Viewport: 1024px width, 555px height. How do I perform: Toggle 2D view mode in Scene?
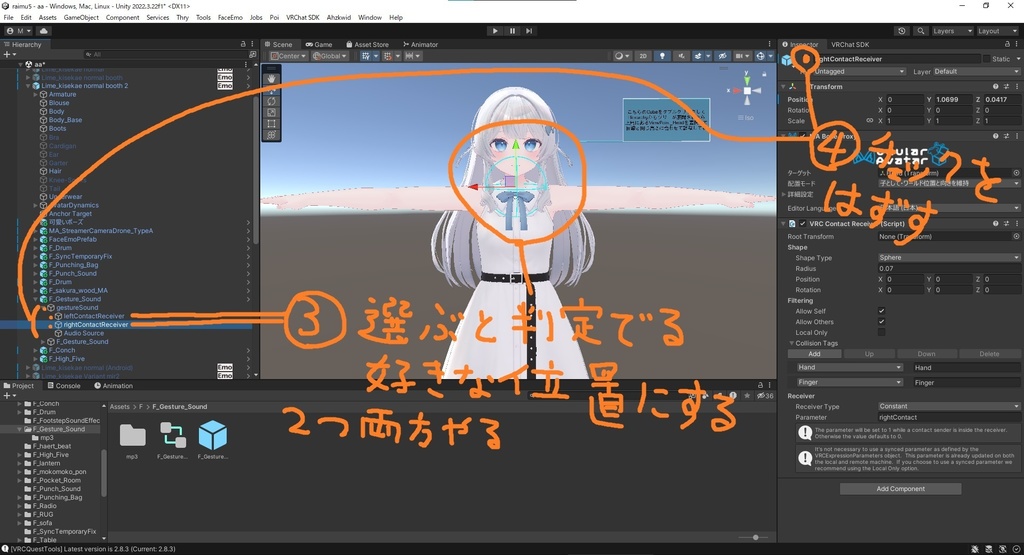click(x=643, y=56)
